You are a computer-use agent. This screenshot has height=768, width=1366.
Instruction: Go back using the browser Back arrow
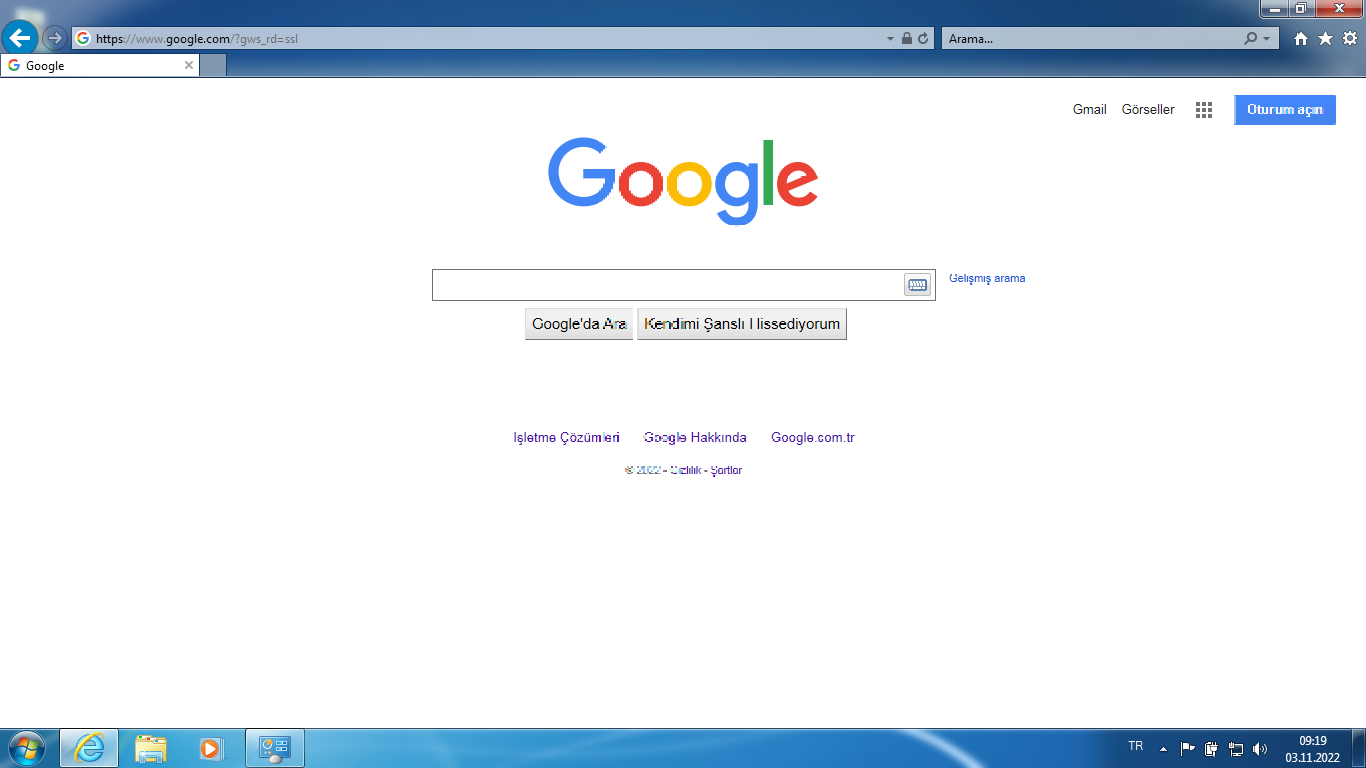coord(20,38)
